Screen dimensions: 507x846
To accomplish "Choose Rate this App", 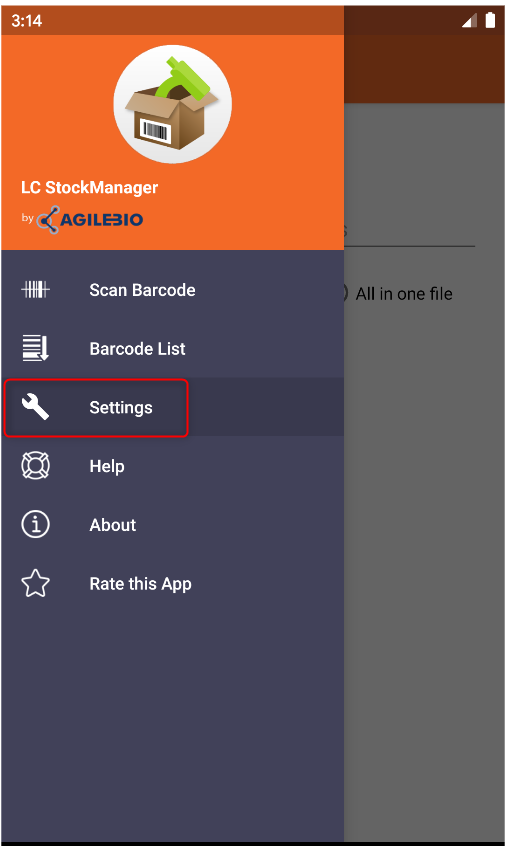I will tap(173, 584).
